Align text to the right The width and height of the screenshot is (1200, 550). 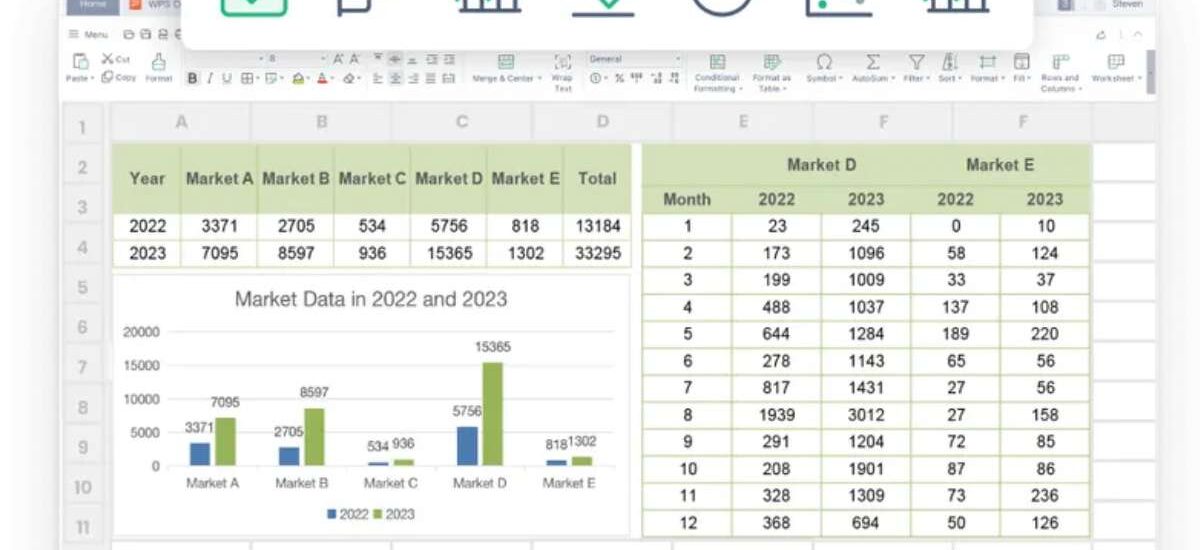click(x=413, y=78)
